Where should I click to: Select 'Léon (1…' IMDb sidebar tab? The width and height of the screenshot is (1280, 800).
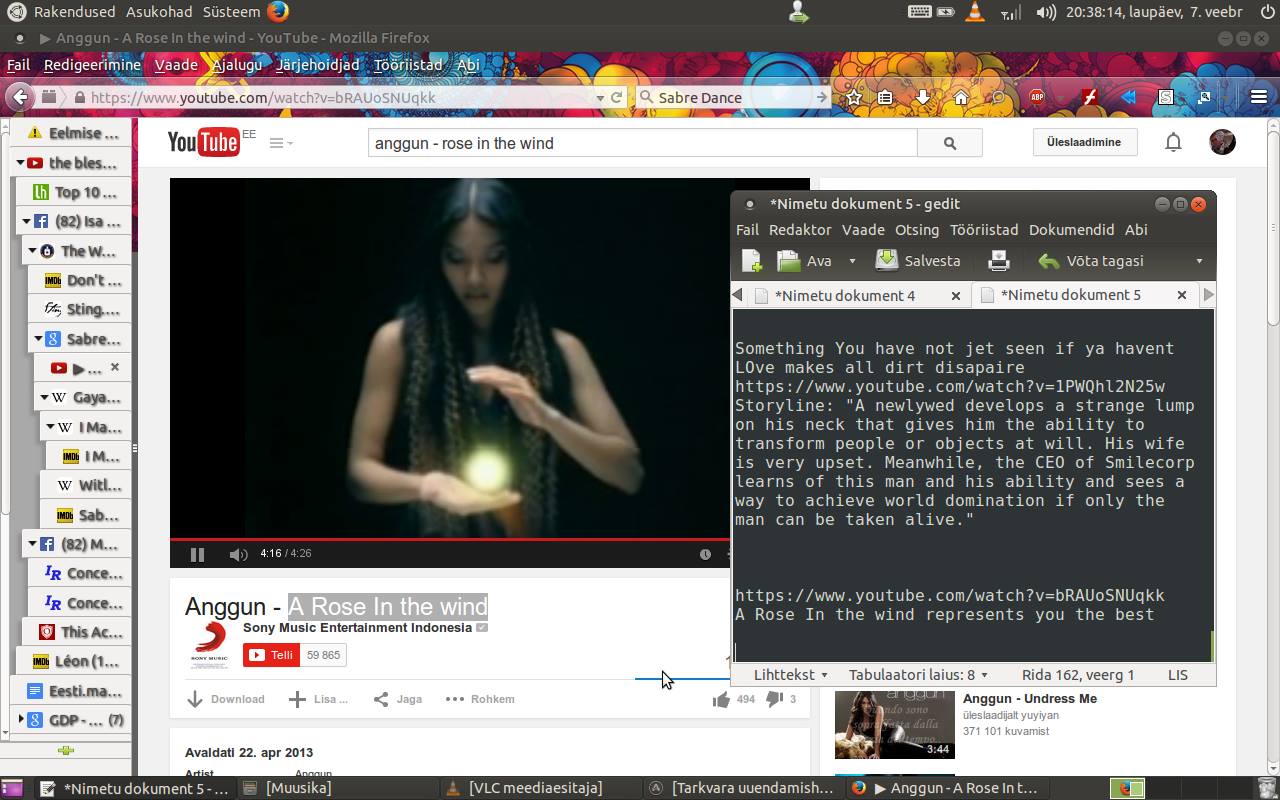(x=79, y=661)
